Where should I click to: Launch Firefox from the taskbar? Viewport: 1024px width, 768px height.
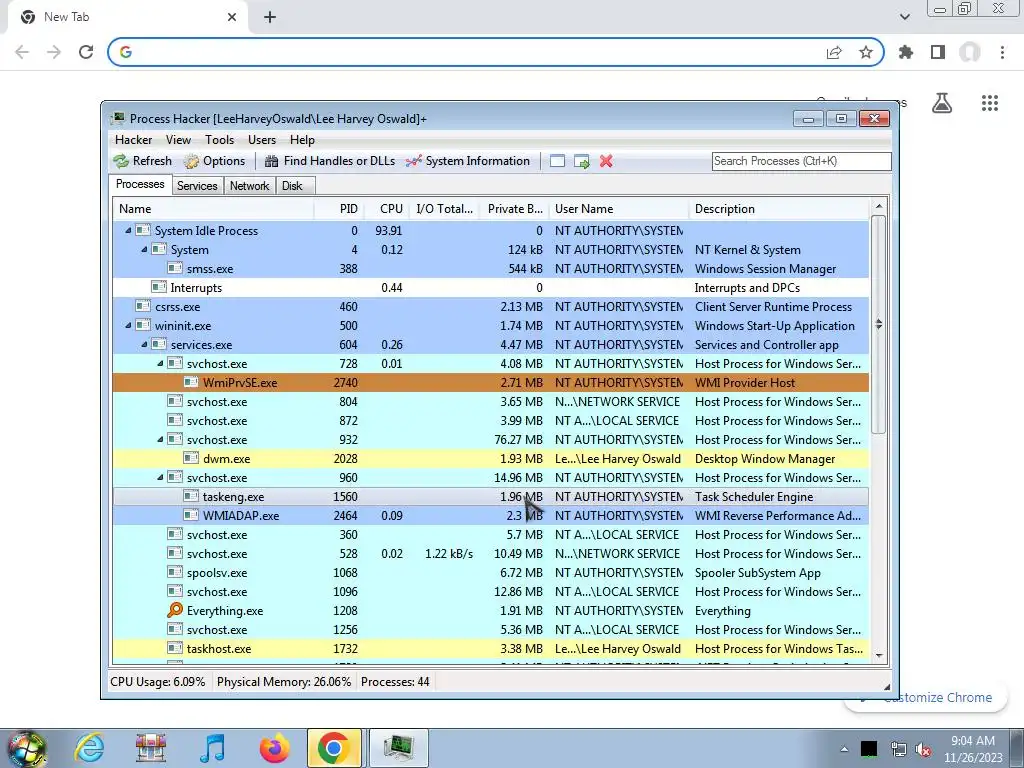[275, 748]
